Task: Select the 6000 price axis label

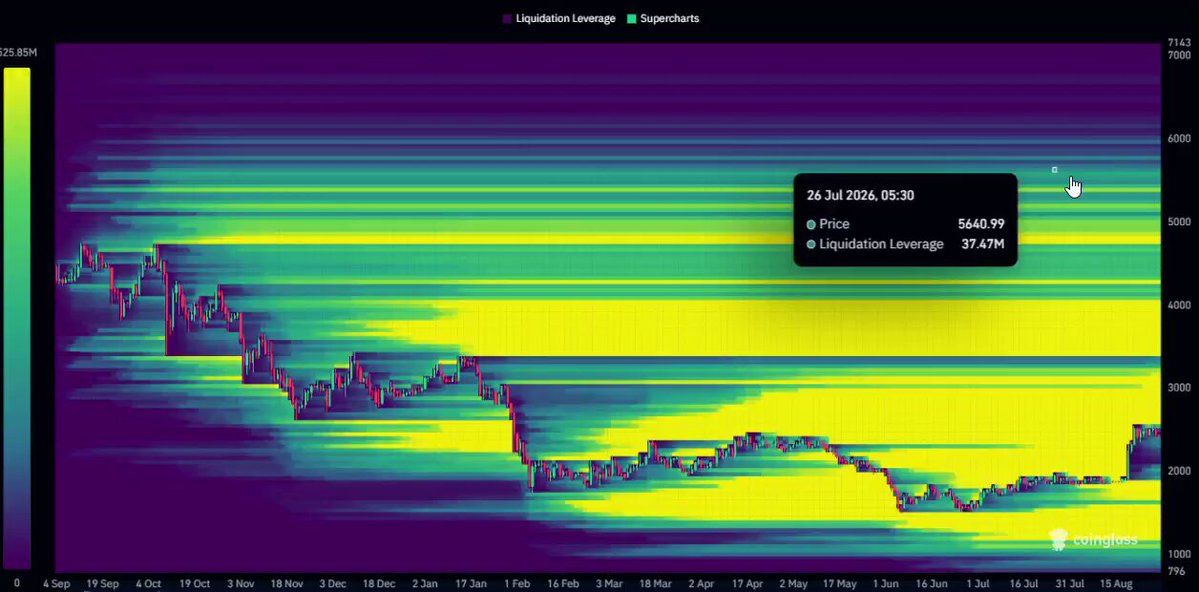Action: (1179, 138)
